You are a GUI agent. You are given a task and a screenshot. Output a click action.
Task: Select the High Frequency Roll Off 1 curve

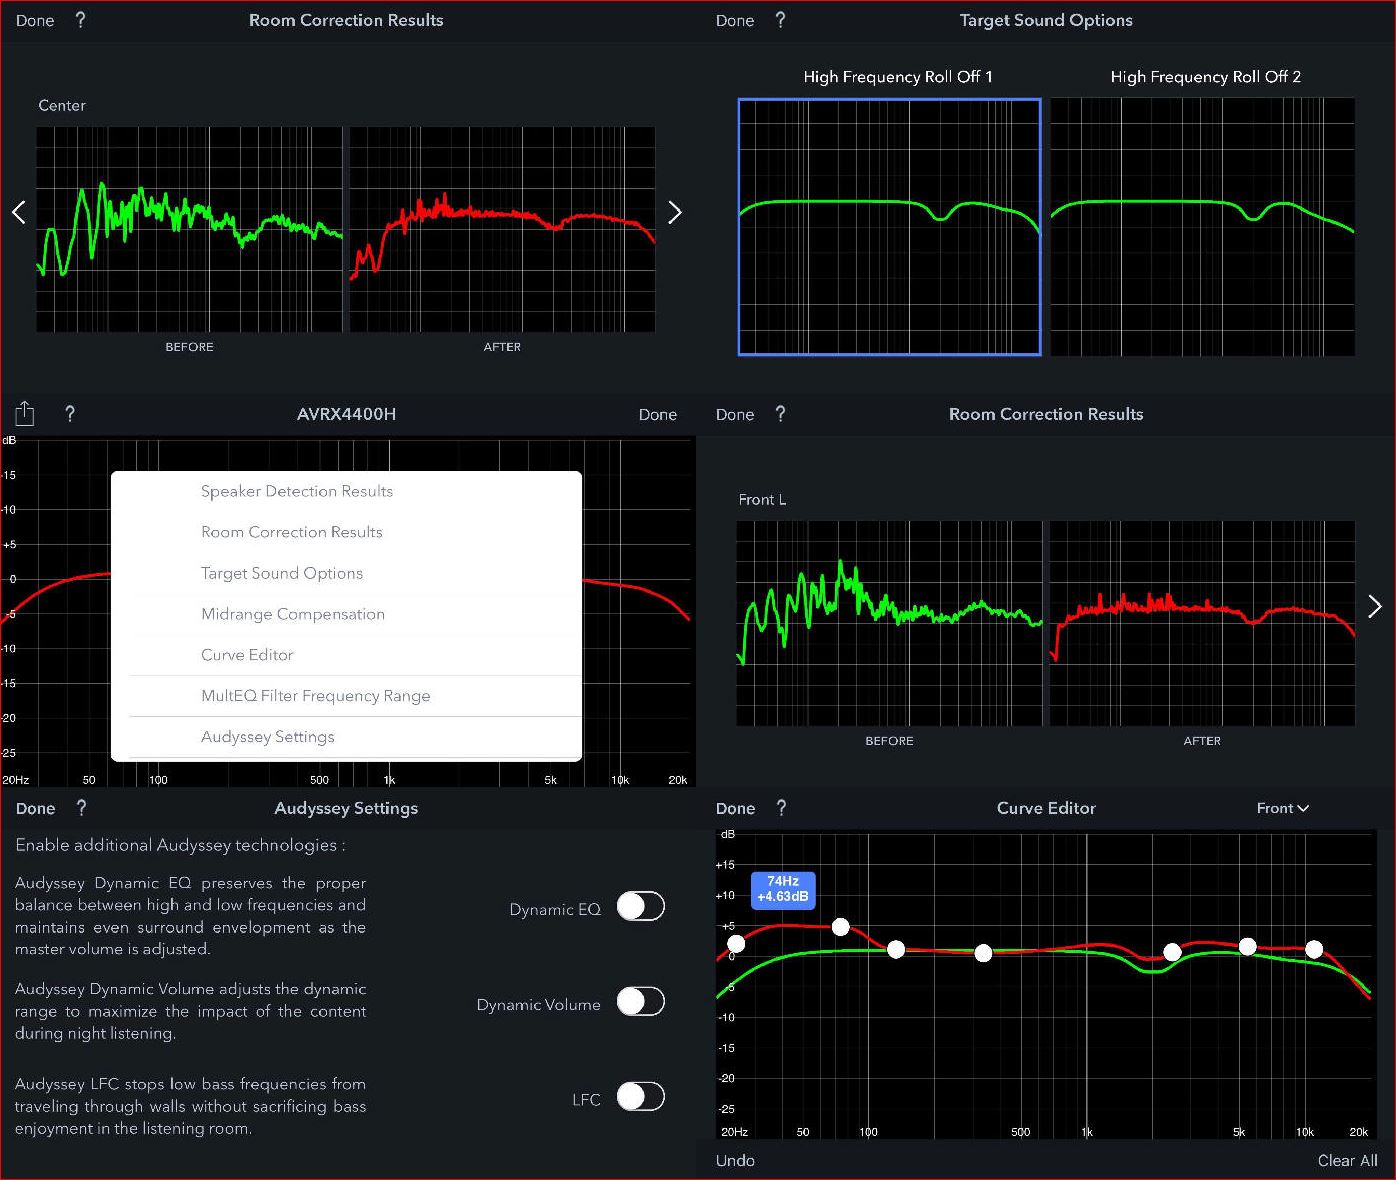pyautogui.click(x=890, y=227)
